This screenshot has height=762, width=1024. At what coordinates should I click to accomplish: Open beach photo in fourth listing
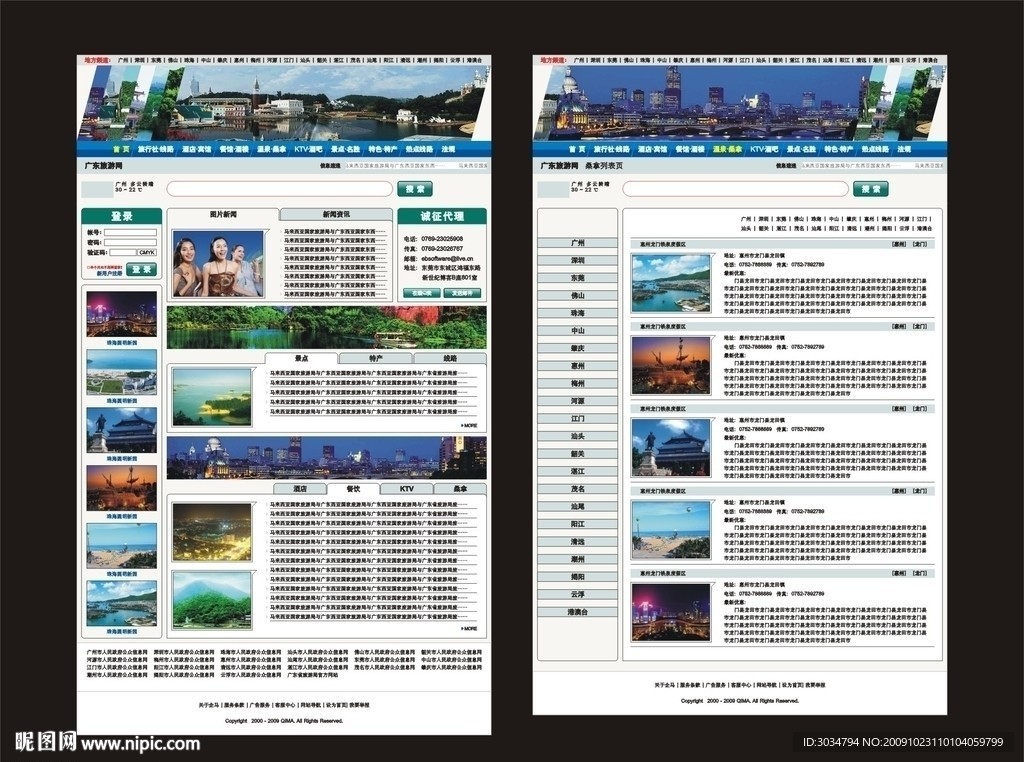pos(671,530)
